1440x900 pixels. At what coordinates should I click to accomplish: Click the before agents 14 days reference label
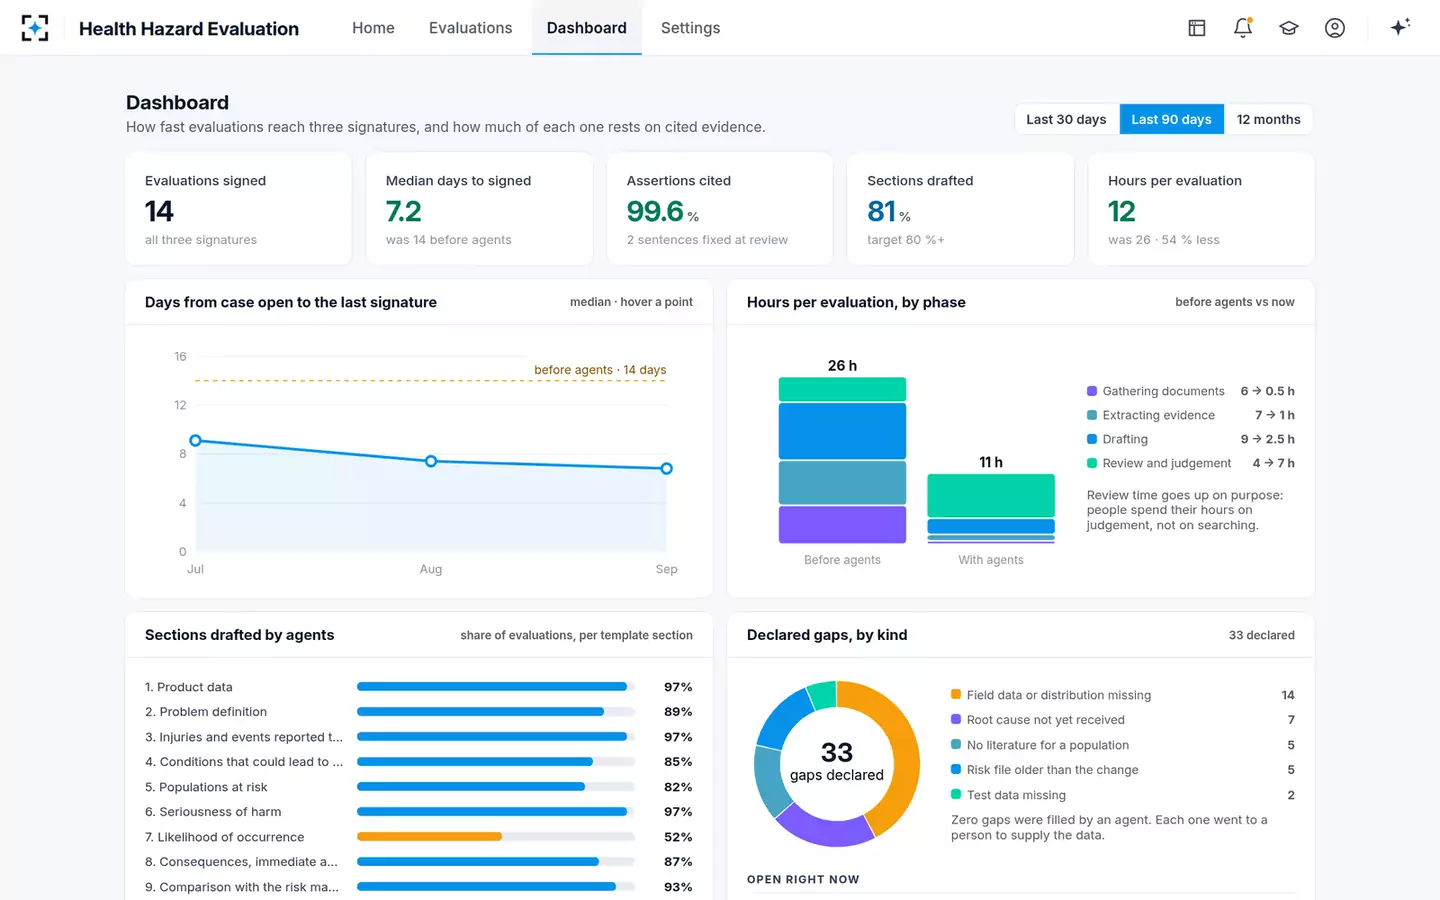point(600,370)
